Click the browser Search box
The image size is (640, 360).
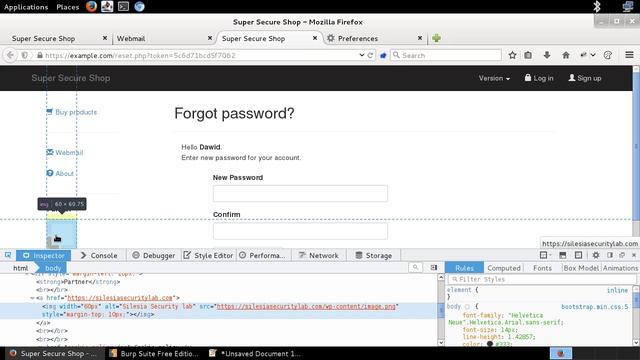446,55
